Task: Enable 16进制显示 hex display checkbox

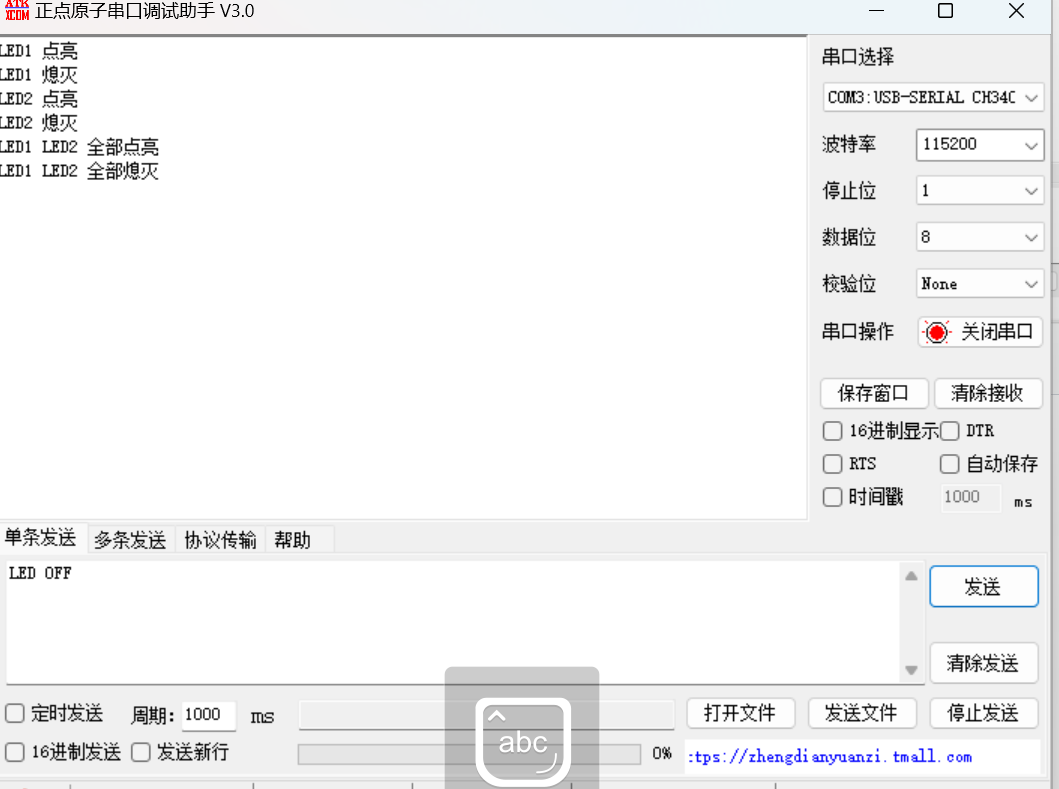Action: tap(833, 431)
